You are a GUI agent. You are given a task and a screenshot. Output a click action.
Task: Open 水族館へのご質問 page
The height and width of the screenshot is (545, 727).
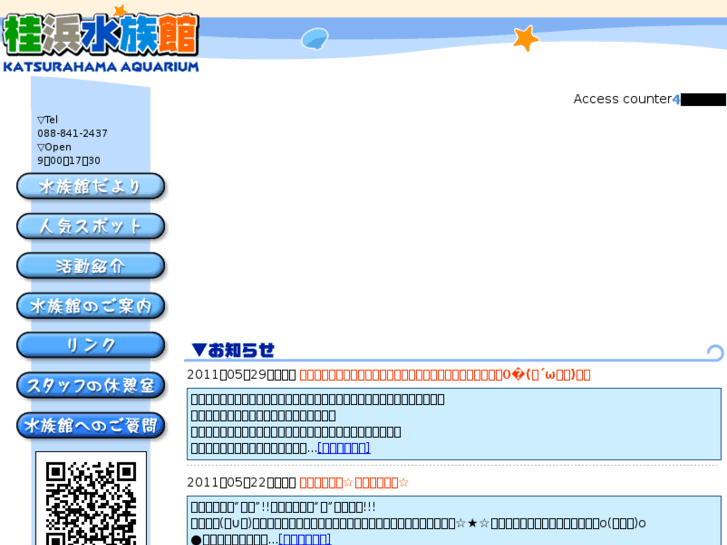pos(90,425)
